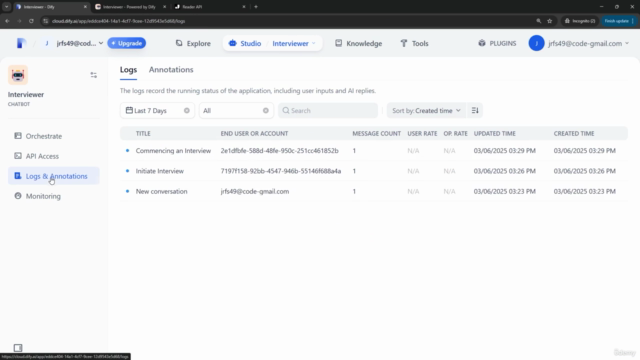
Task: Click created time 03/06/2025 03:23 PM
Action: (584, 191)
